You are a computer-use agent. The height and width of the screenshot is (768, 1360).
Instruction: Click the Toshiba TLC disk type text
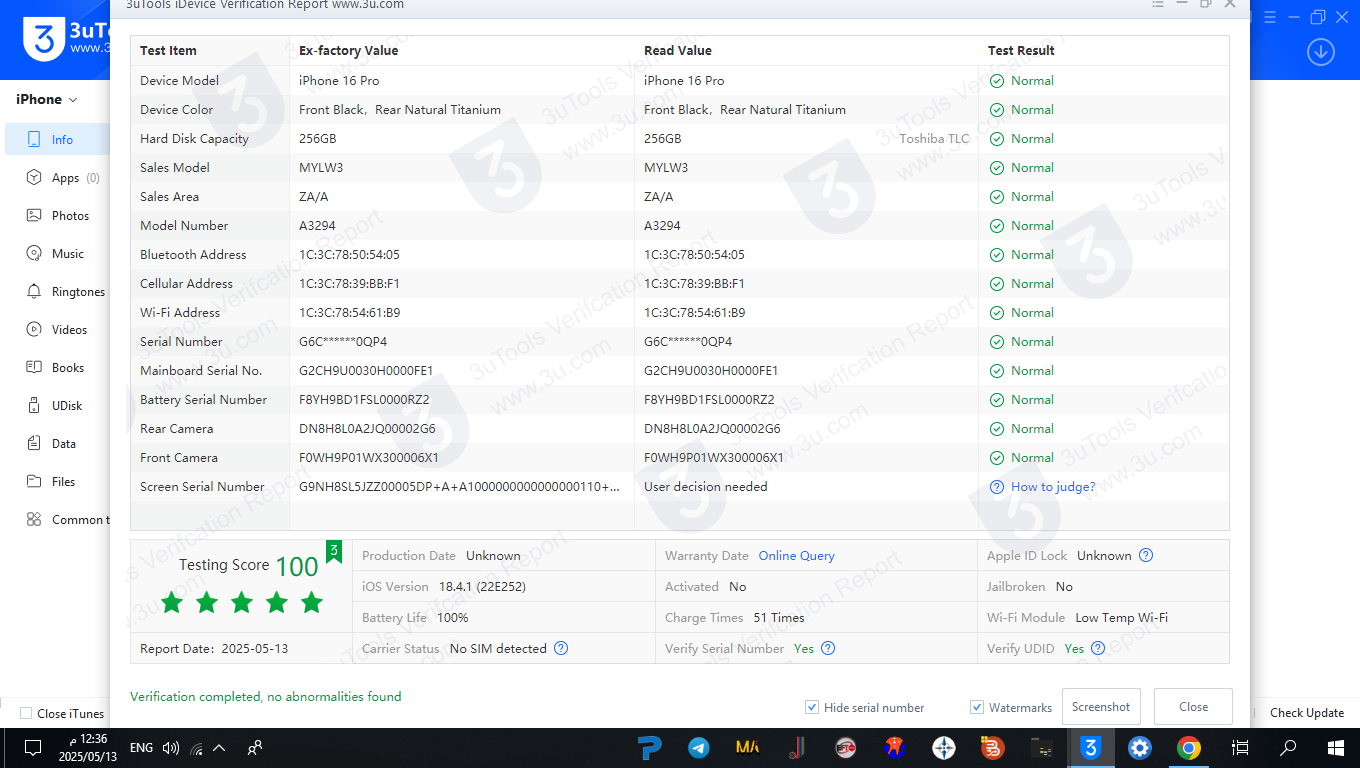pyautogui.click(x=934, y=139)
